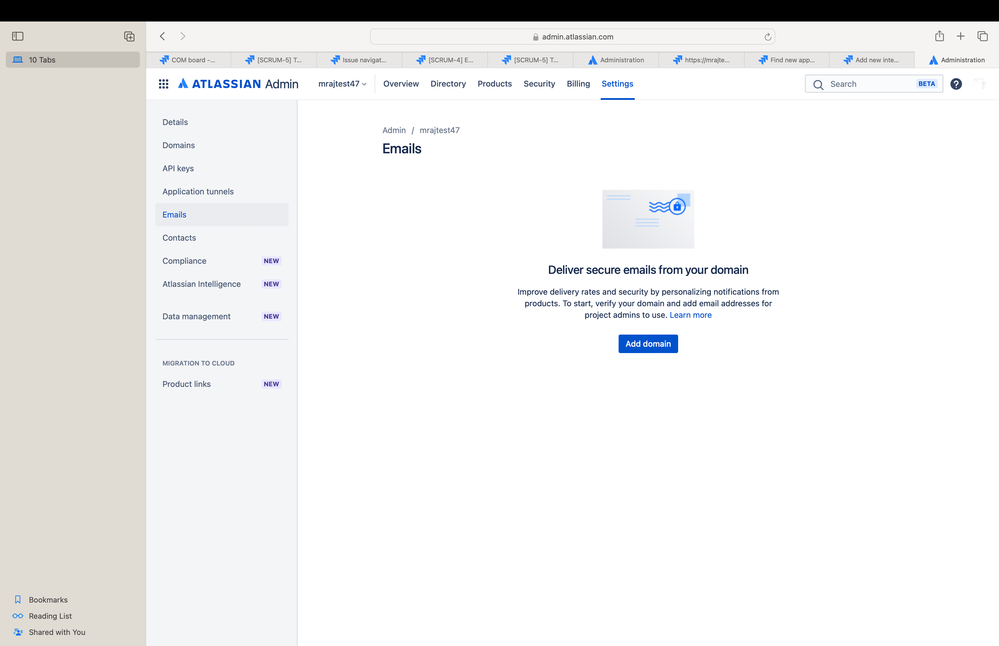The height and width of the screenshot is (646, 999).
Task: Open a new tab with plus icon
Action: coord(960,36)
